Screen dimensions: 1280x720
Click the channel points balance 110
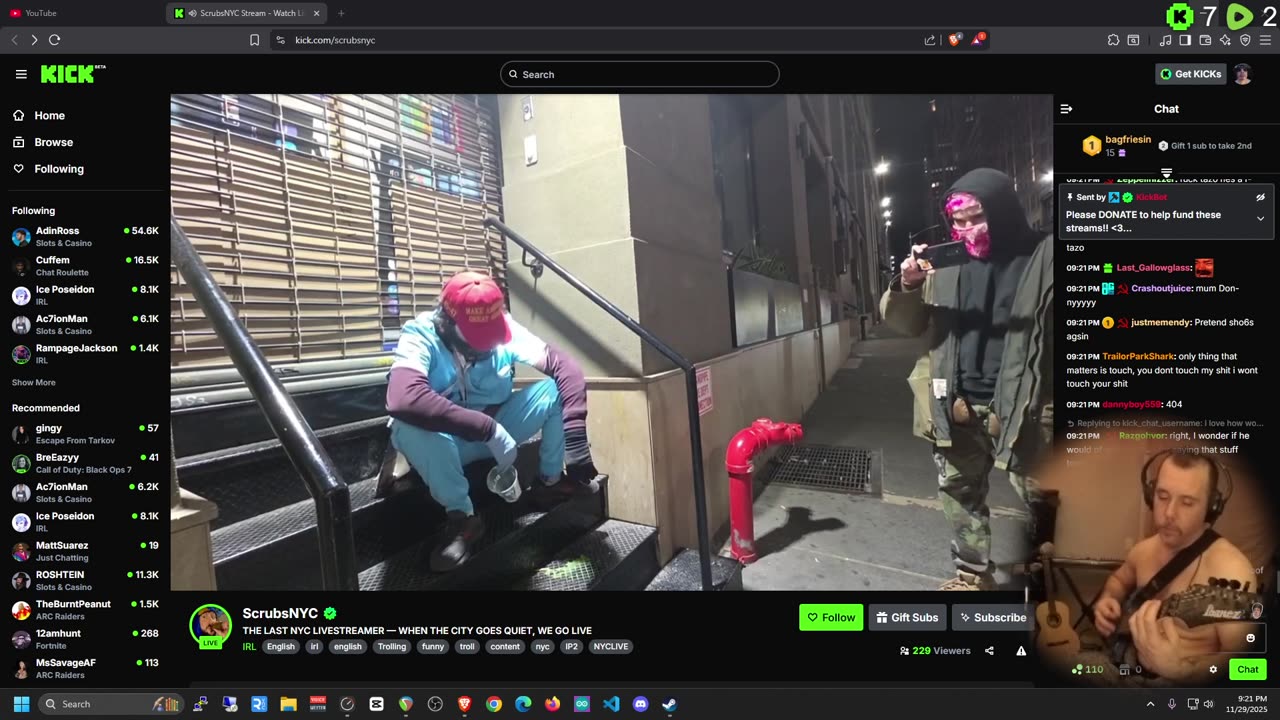(x=1087, y=670)
